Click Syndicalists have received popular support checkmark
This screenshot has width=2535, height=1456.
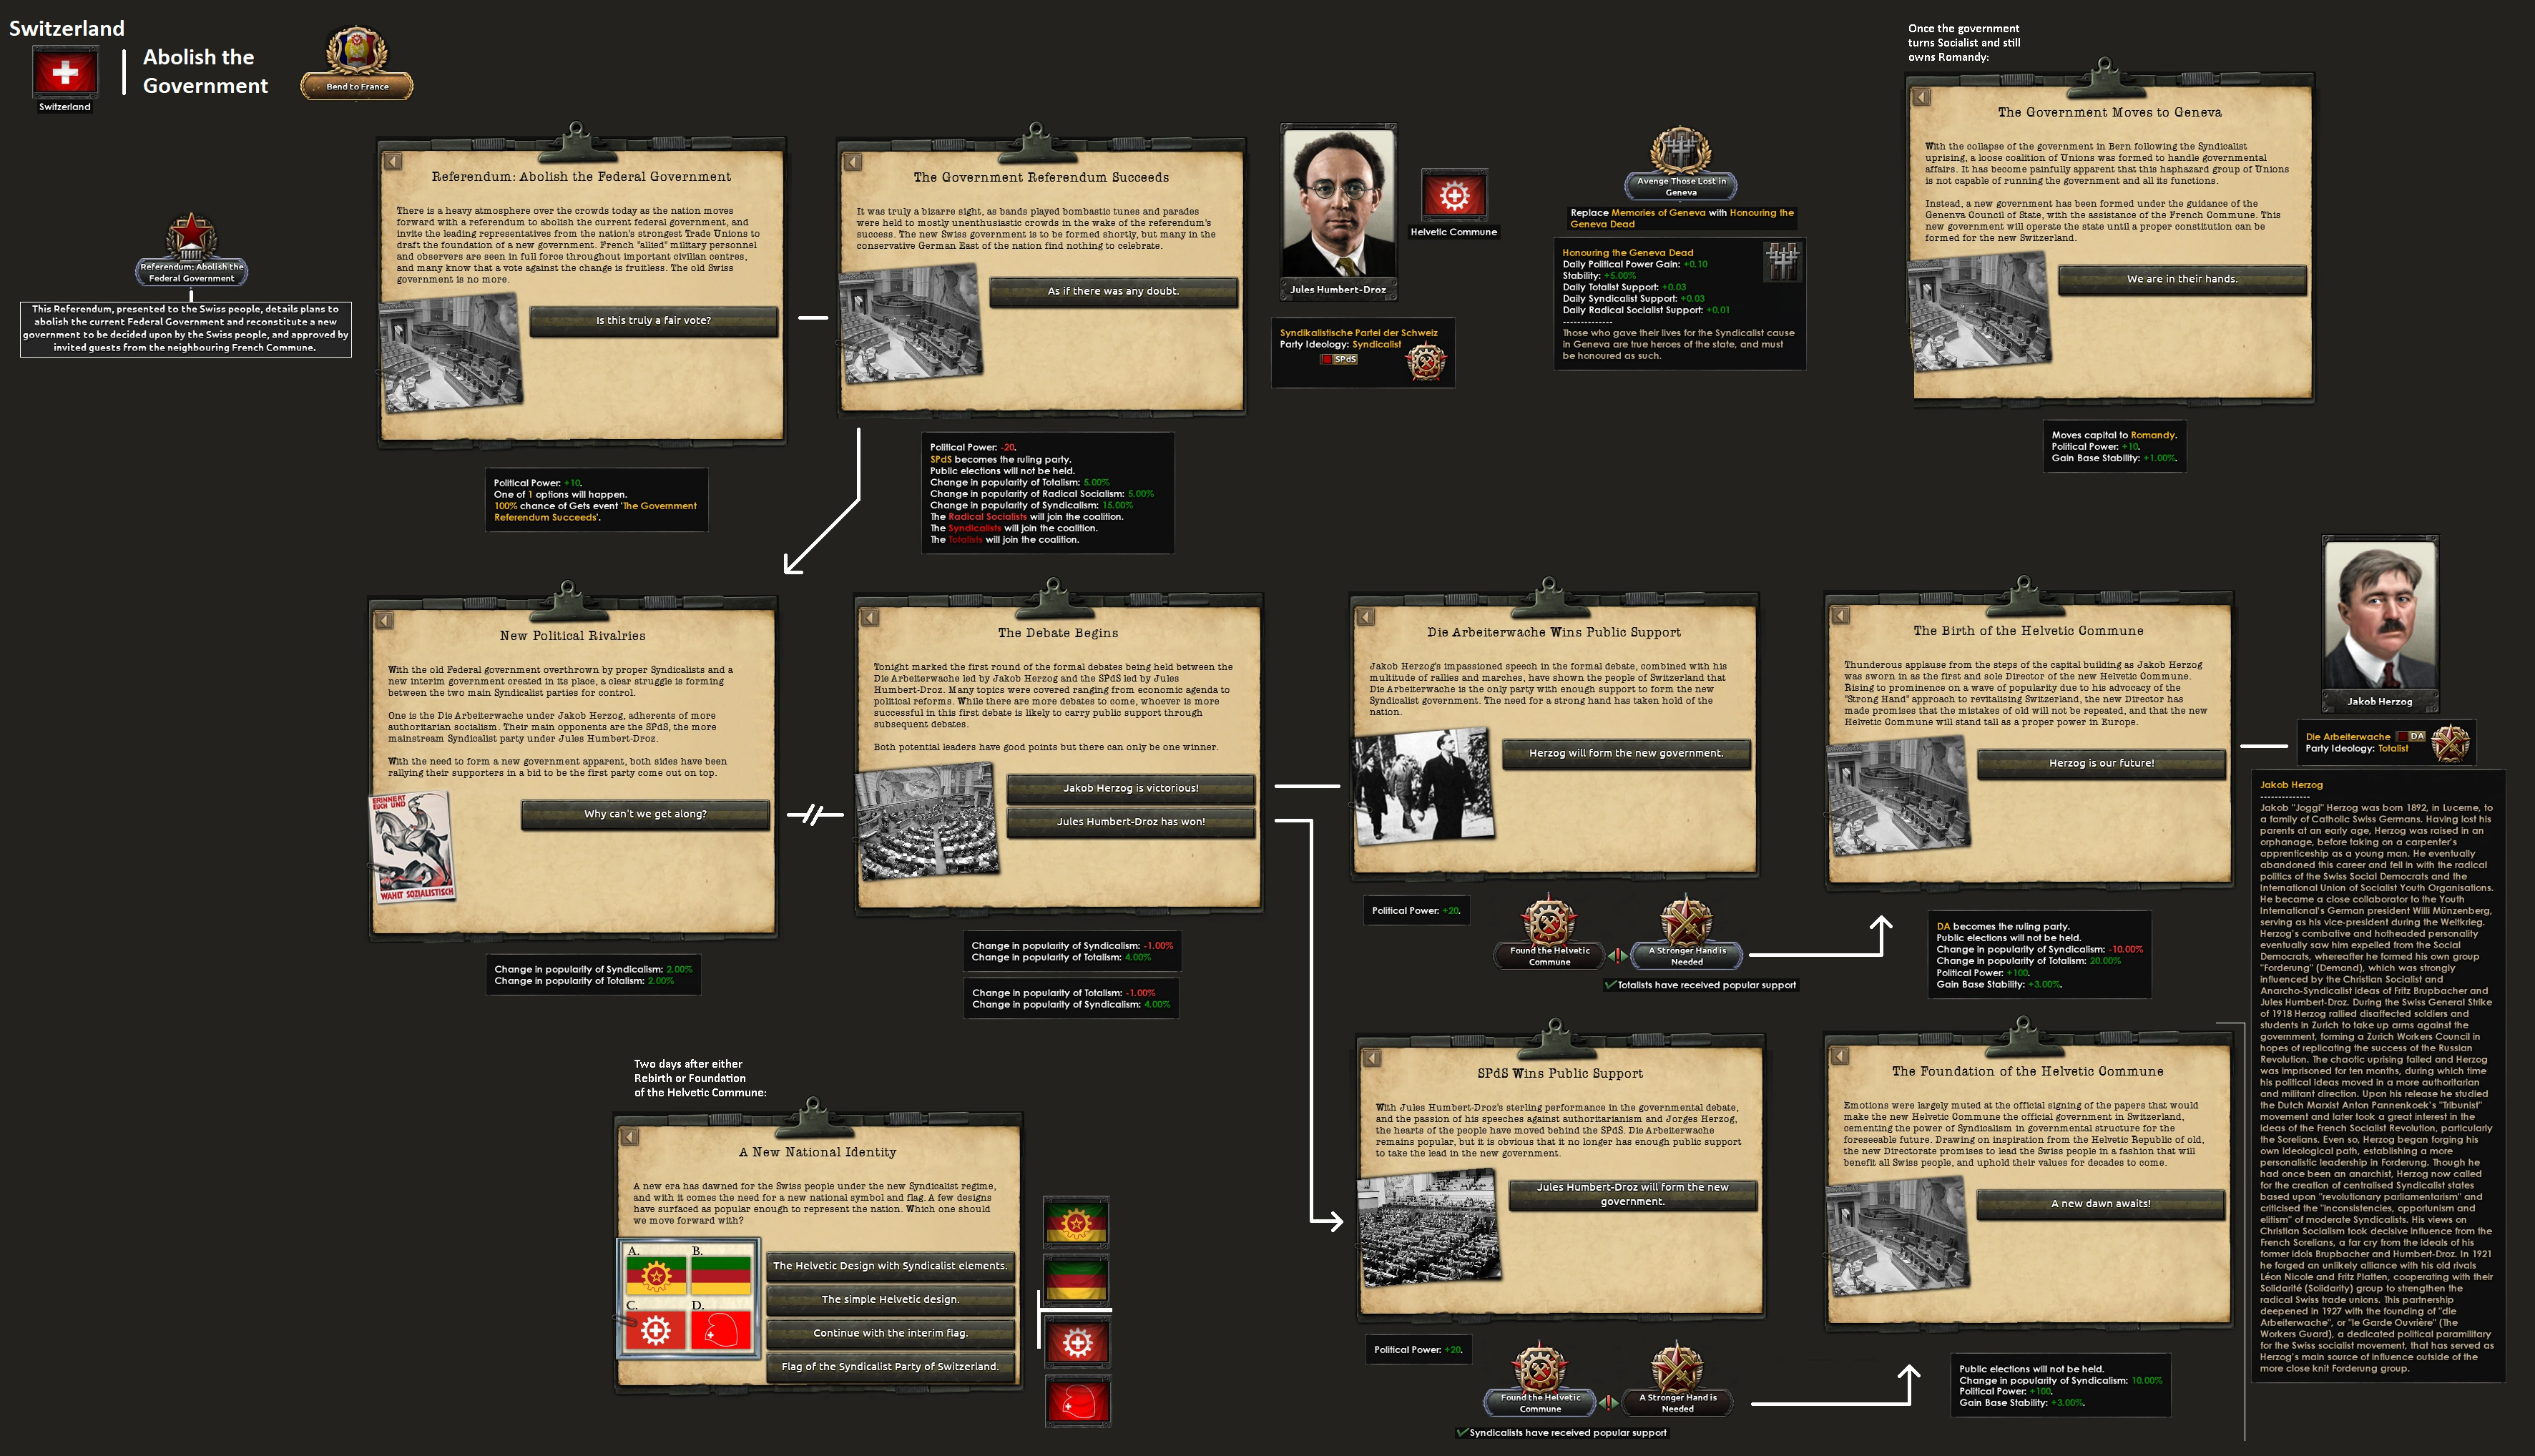[1462, 1432]
